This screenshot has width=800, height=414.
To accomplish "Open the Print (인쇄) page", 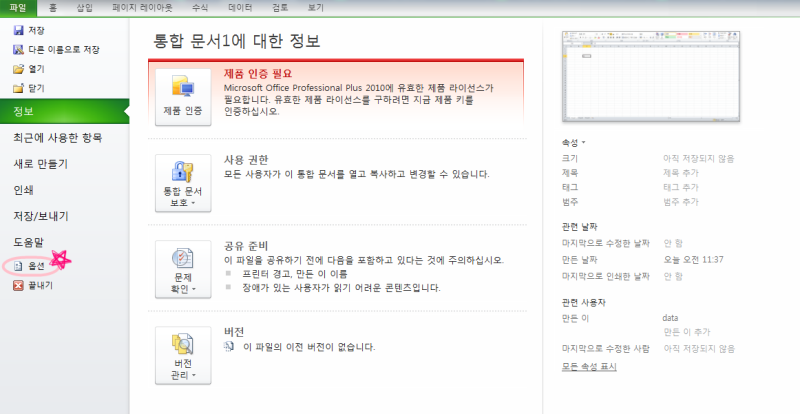I will click(x=23, y=190).
